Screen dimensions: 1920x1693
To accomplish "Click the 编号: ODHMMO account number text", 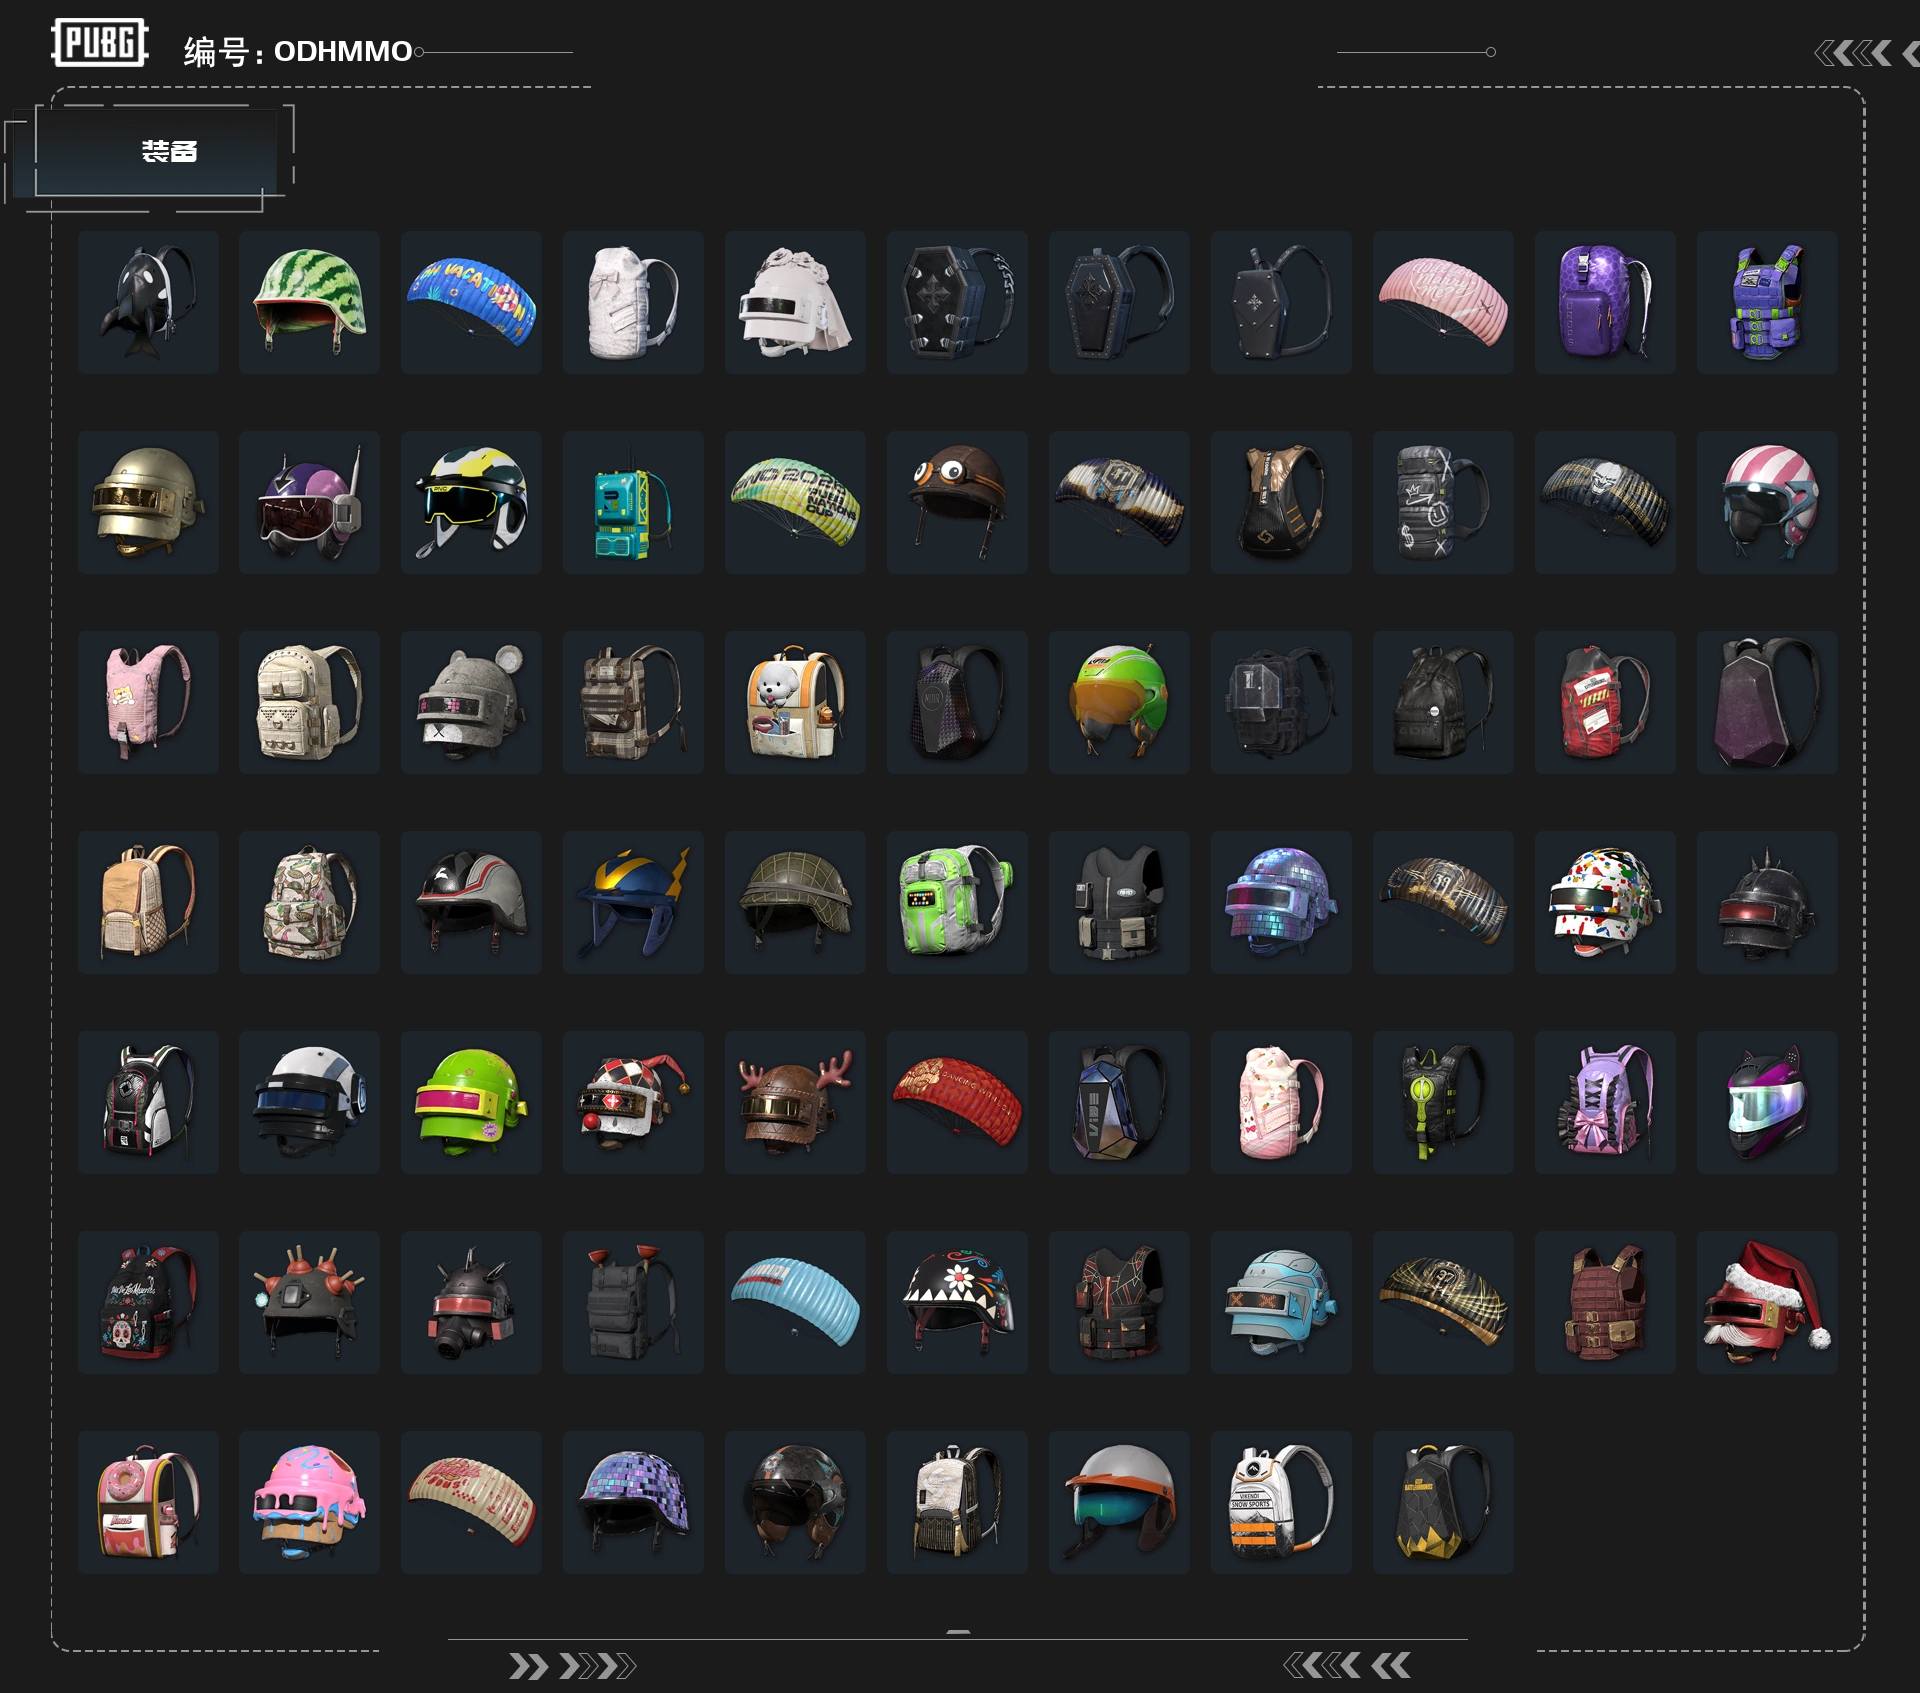I will click(x=298, y=51).
